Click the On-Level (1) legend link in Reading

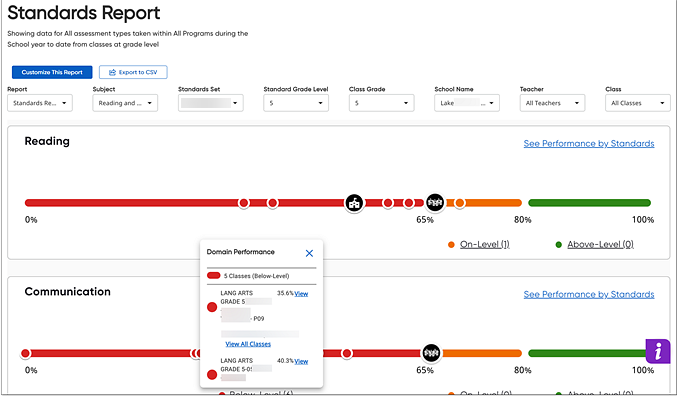pyautogui.click(x=484, y=245)
